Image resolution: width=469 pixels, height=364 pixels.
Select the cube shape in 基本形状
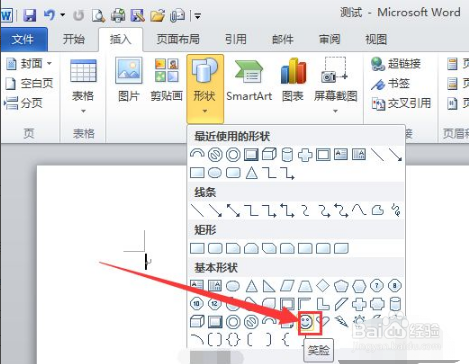197,322
